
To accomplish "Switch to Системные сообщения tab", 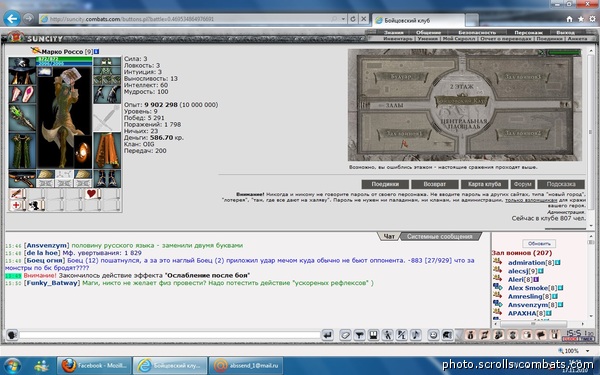I will (439, 236).
